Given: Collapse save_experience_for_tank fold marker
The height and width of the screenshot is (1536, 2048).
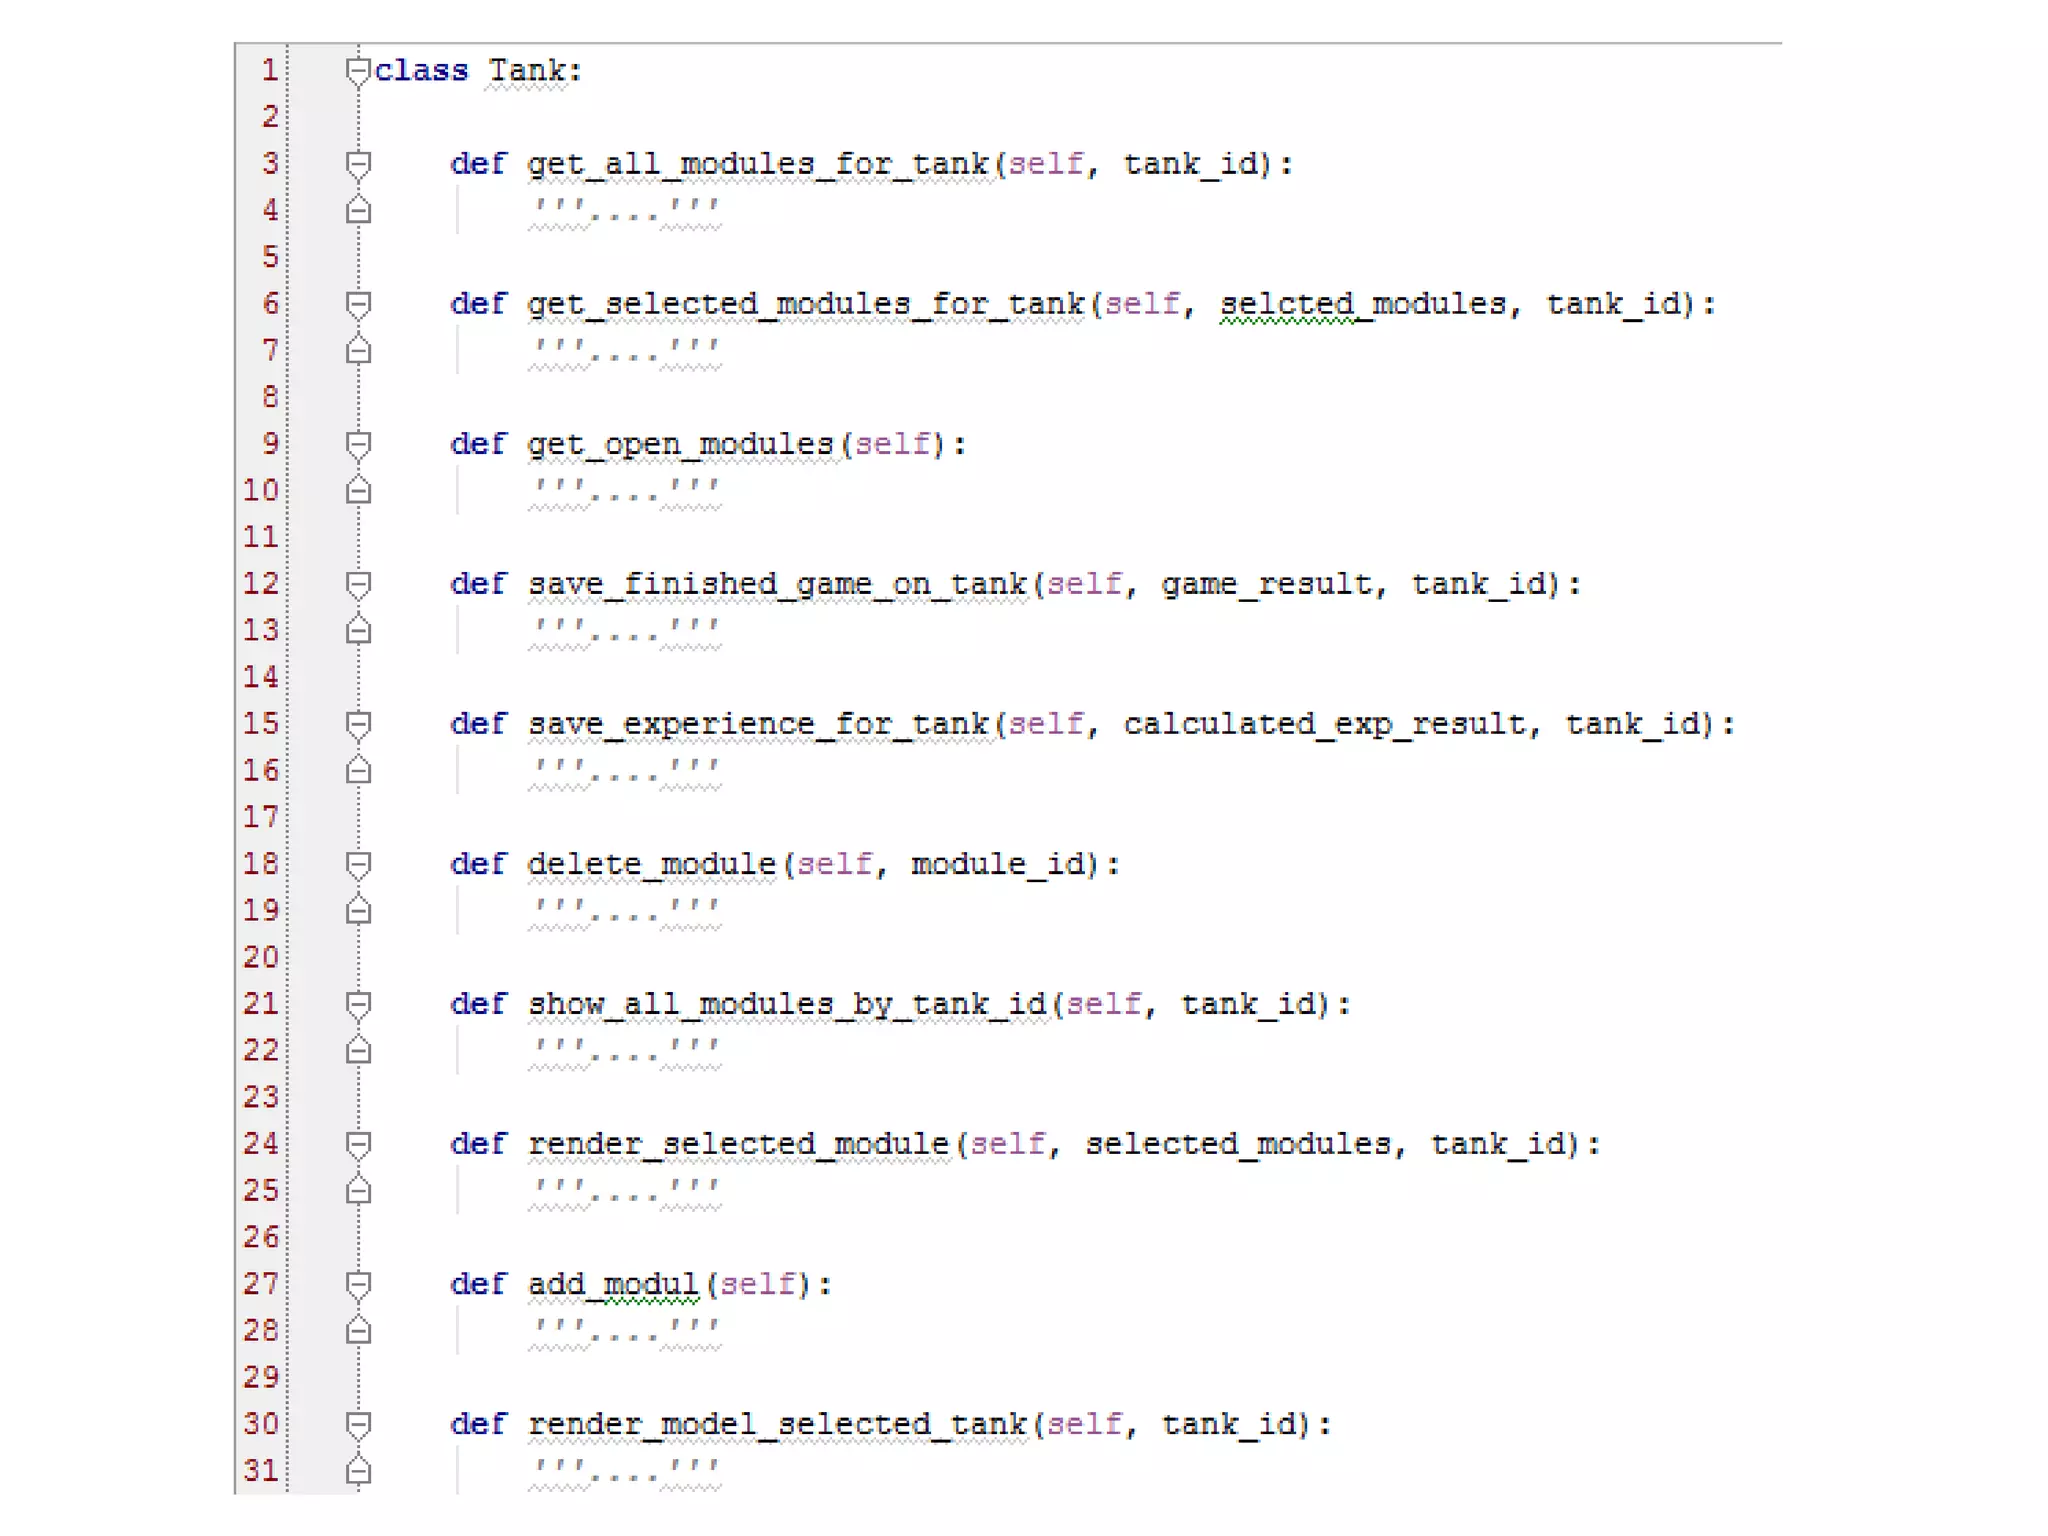Looking at the screenshot, I should pyautogui.click(x=358, y=724).
